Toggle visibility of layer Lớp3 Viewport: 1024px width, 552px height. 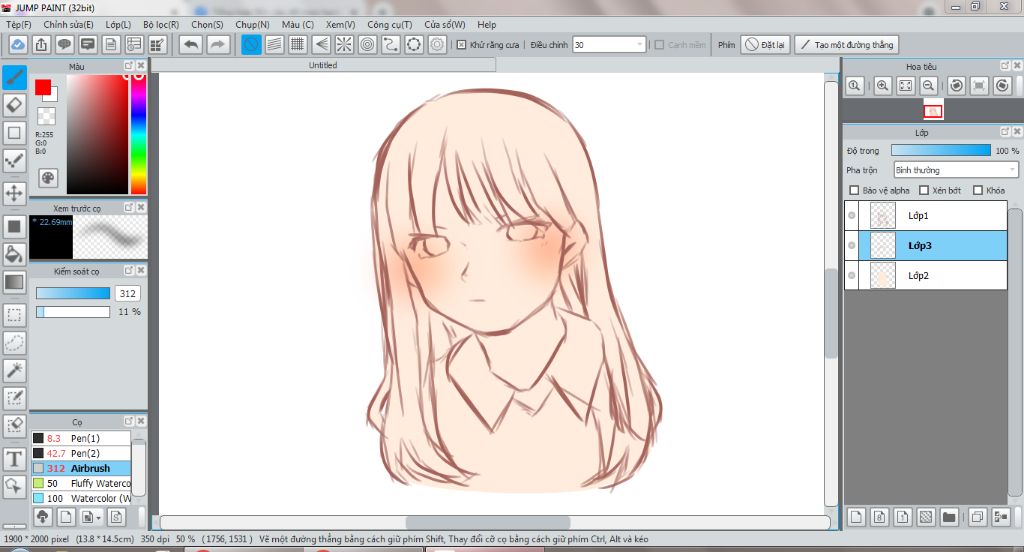[852, 246]
